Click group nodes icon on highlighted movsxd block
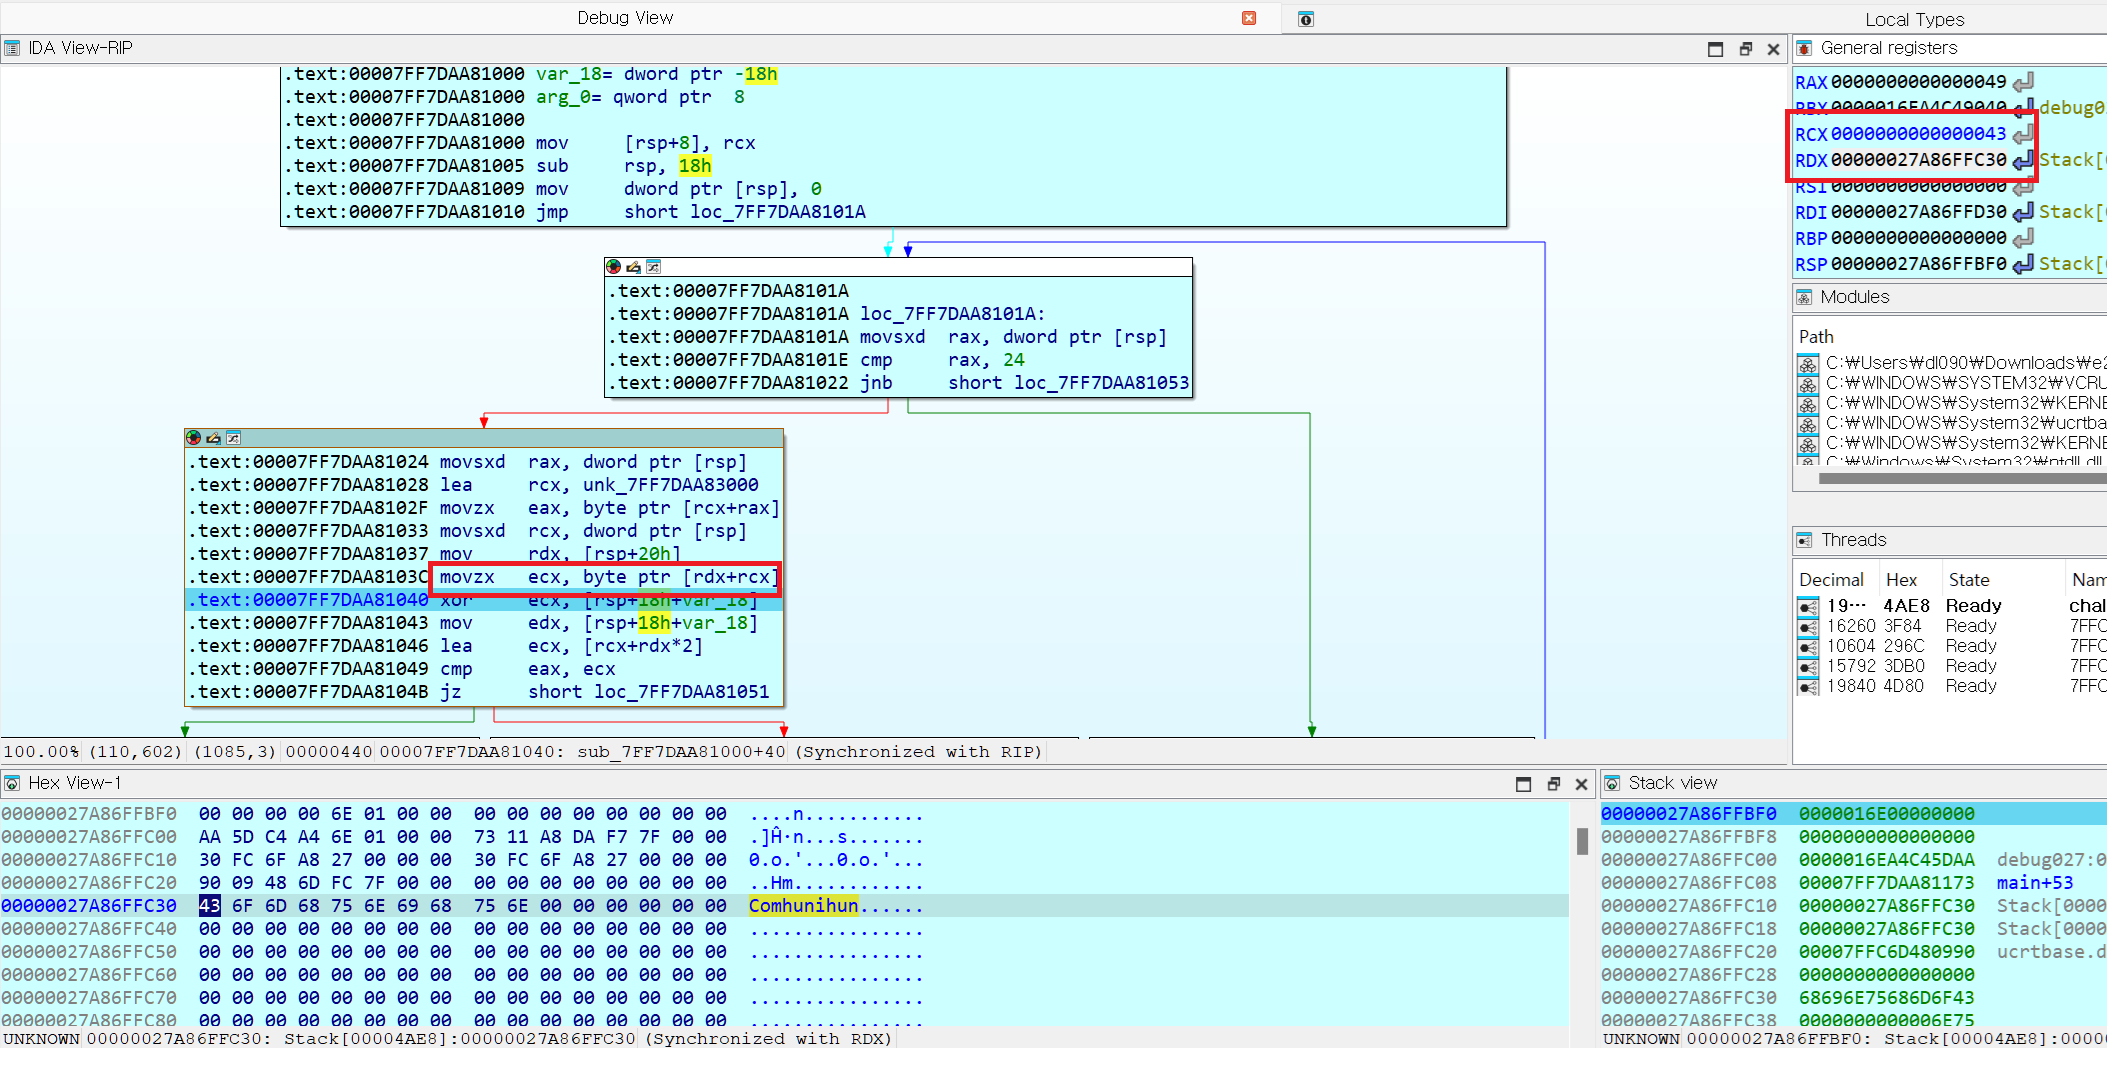 point(233,438)
